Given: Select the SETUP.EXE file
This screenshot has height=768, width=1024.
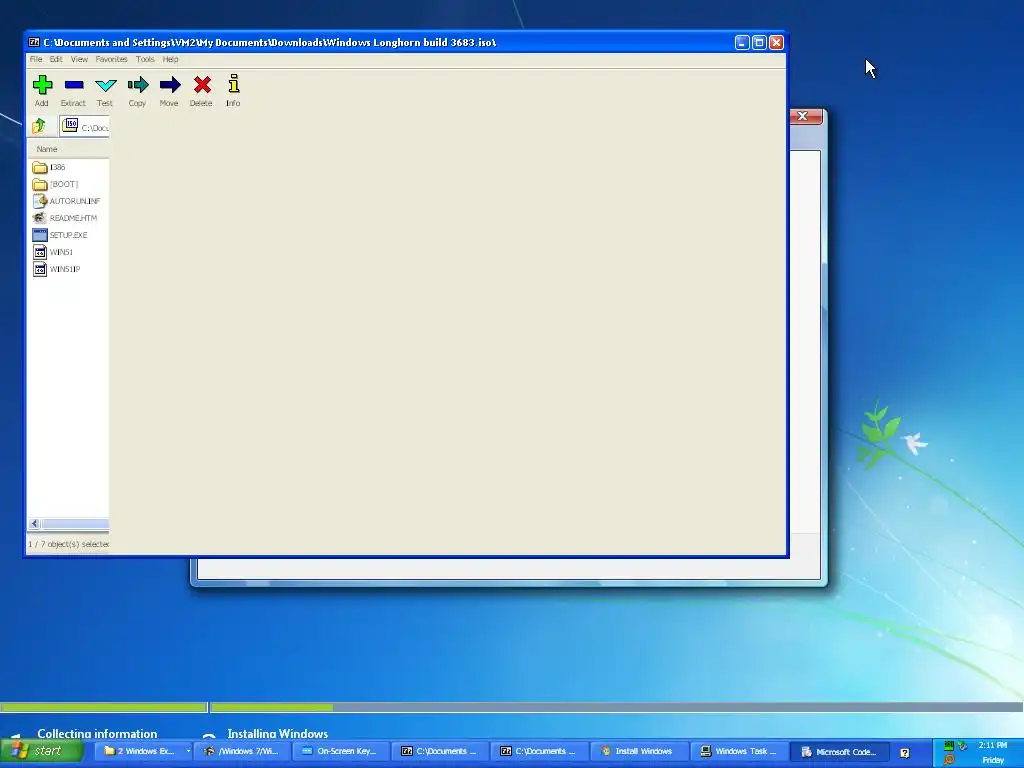Looking at the screenshot, I should (x=59, y=235).
